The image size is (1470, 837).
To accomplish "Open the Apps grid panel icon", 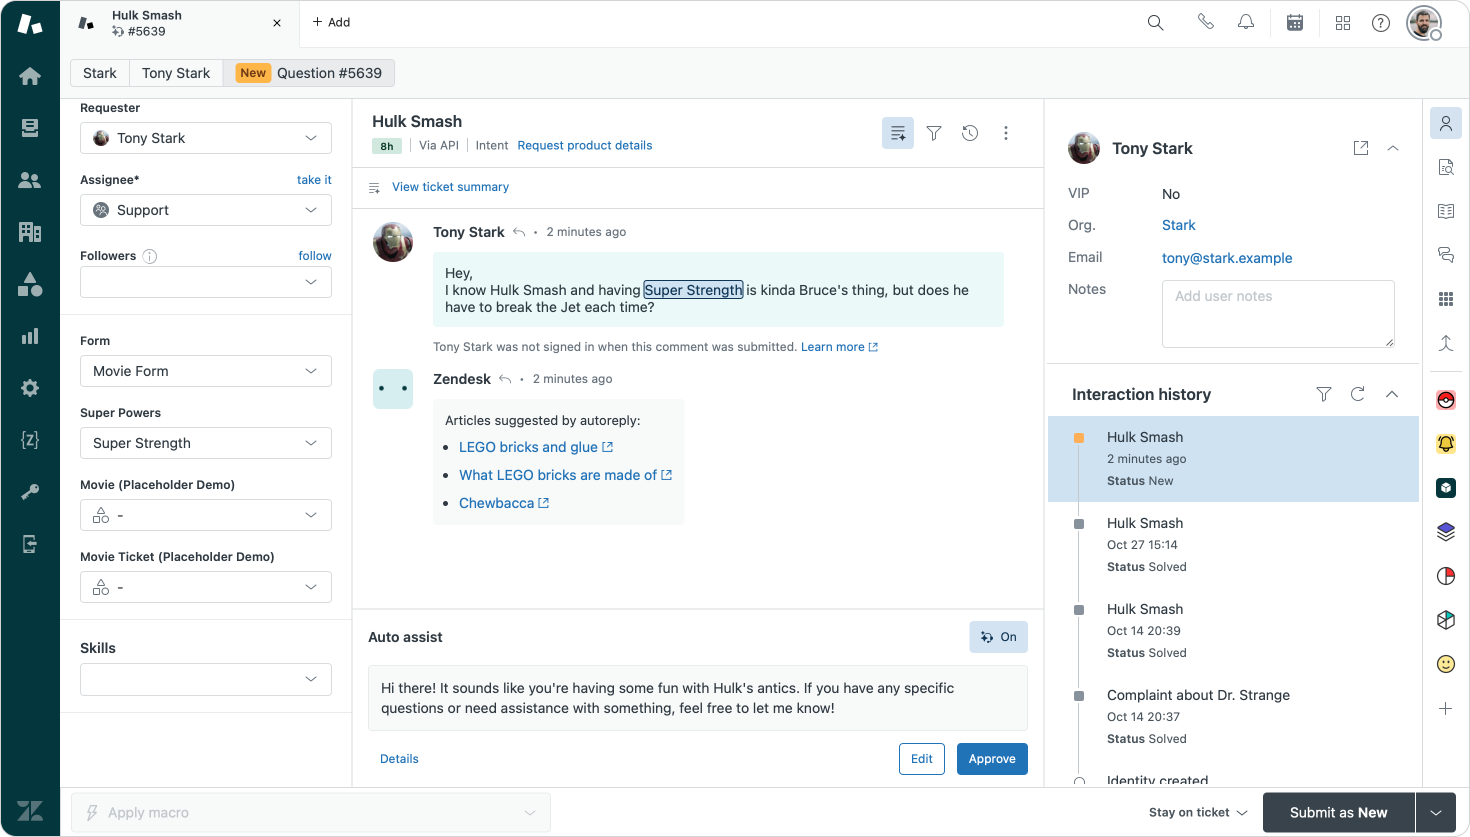I will (x=1446, y=299).
